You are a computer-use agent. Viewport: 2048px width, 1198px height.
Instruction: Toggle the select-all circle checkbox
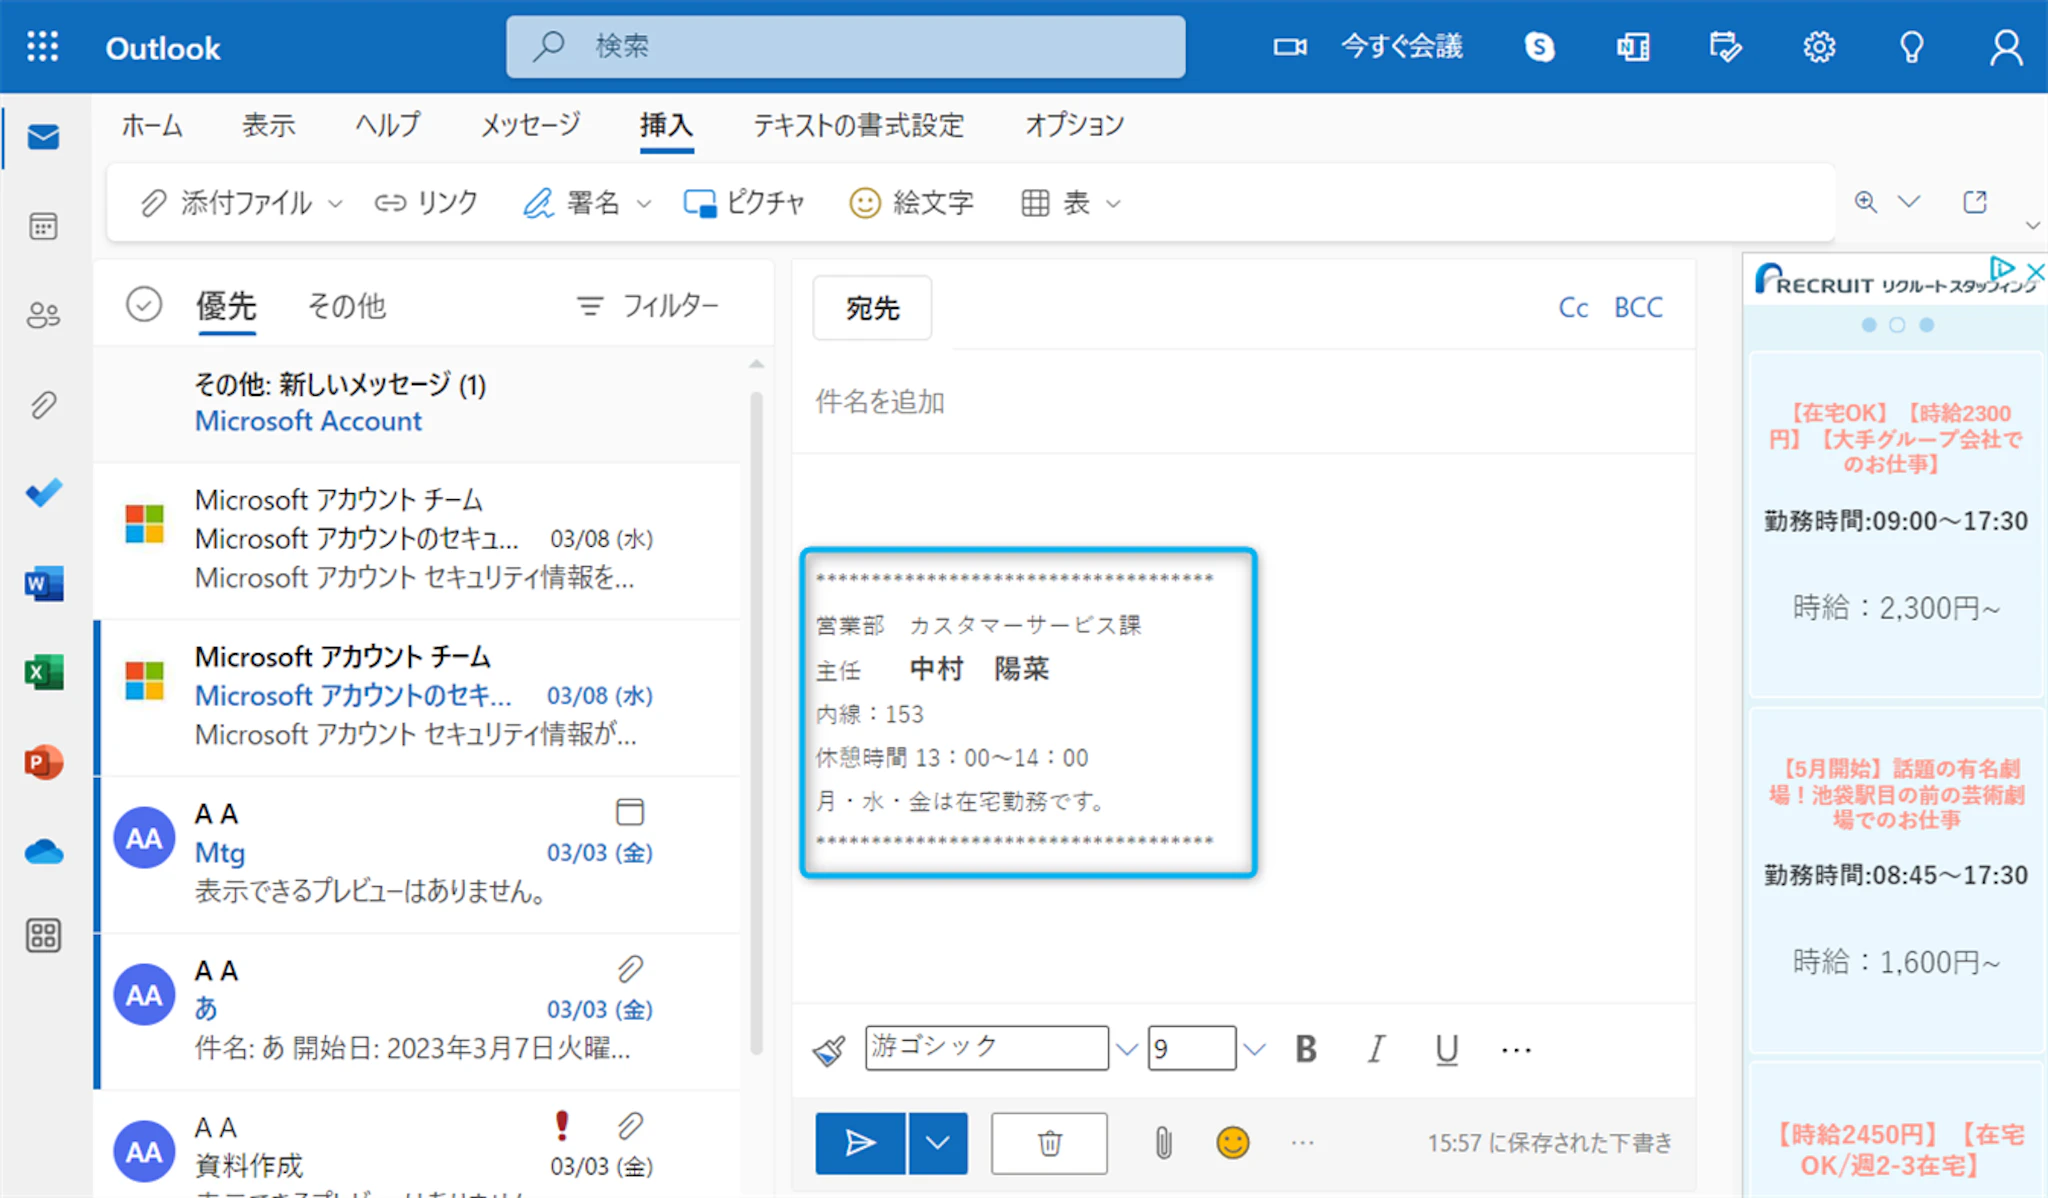(x=144, y=304)
